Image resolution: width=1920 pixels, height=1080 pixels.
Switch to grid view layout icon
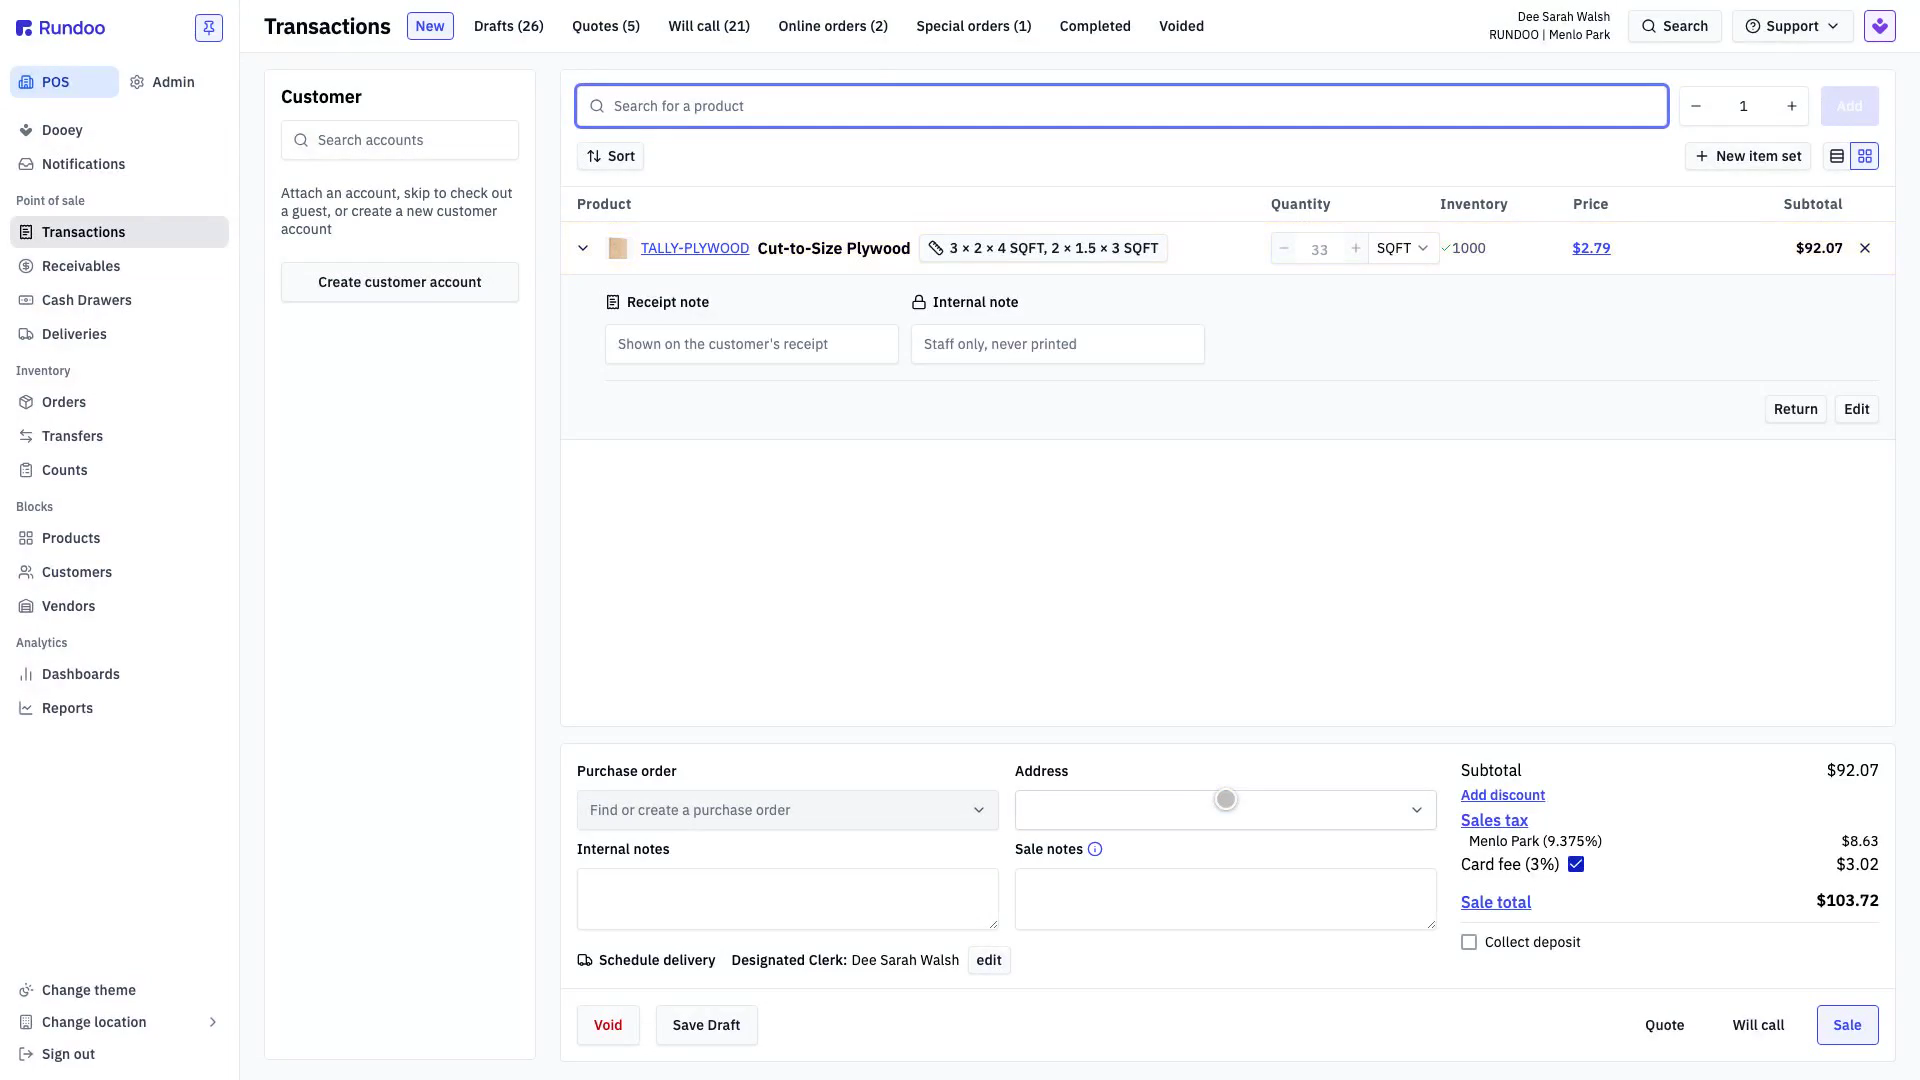click(x=1865, y=156)
